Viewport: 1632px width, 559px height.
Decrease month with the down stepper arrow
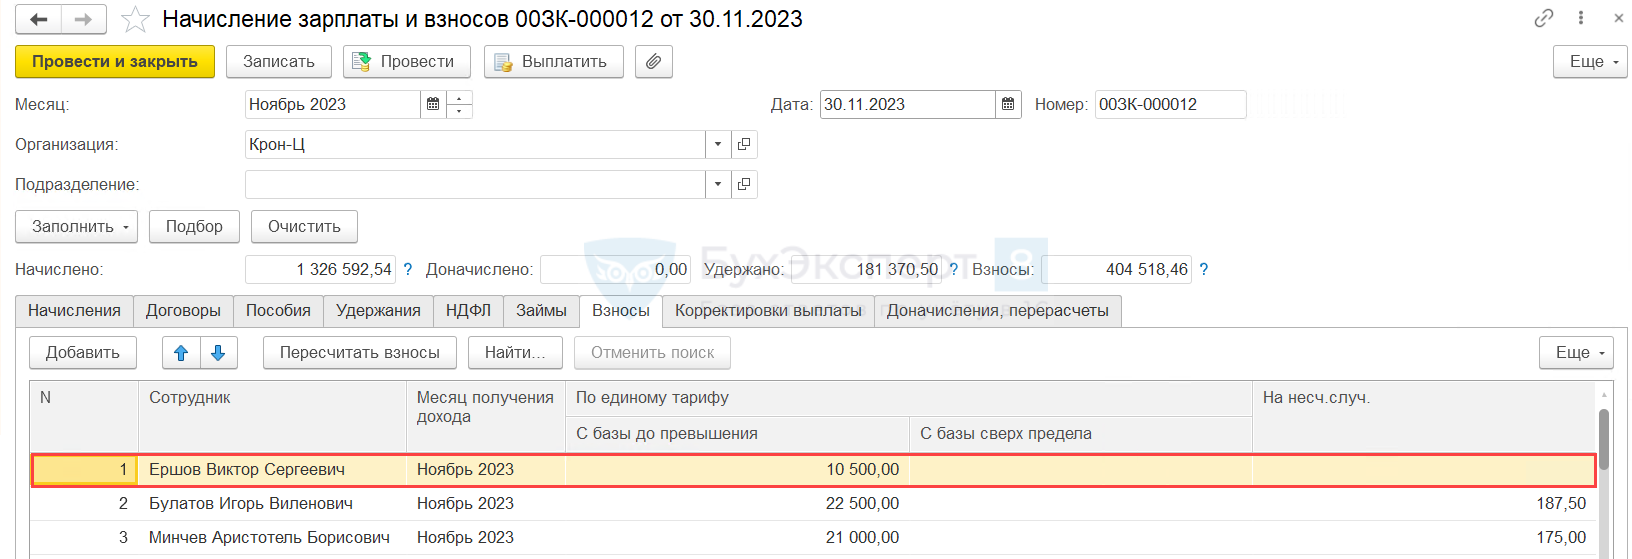coord(459,111)
